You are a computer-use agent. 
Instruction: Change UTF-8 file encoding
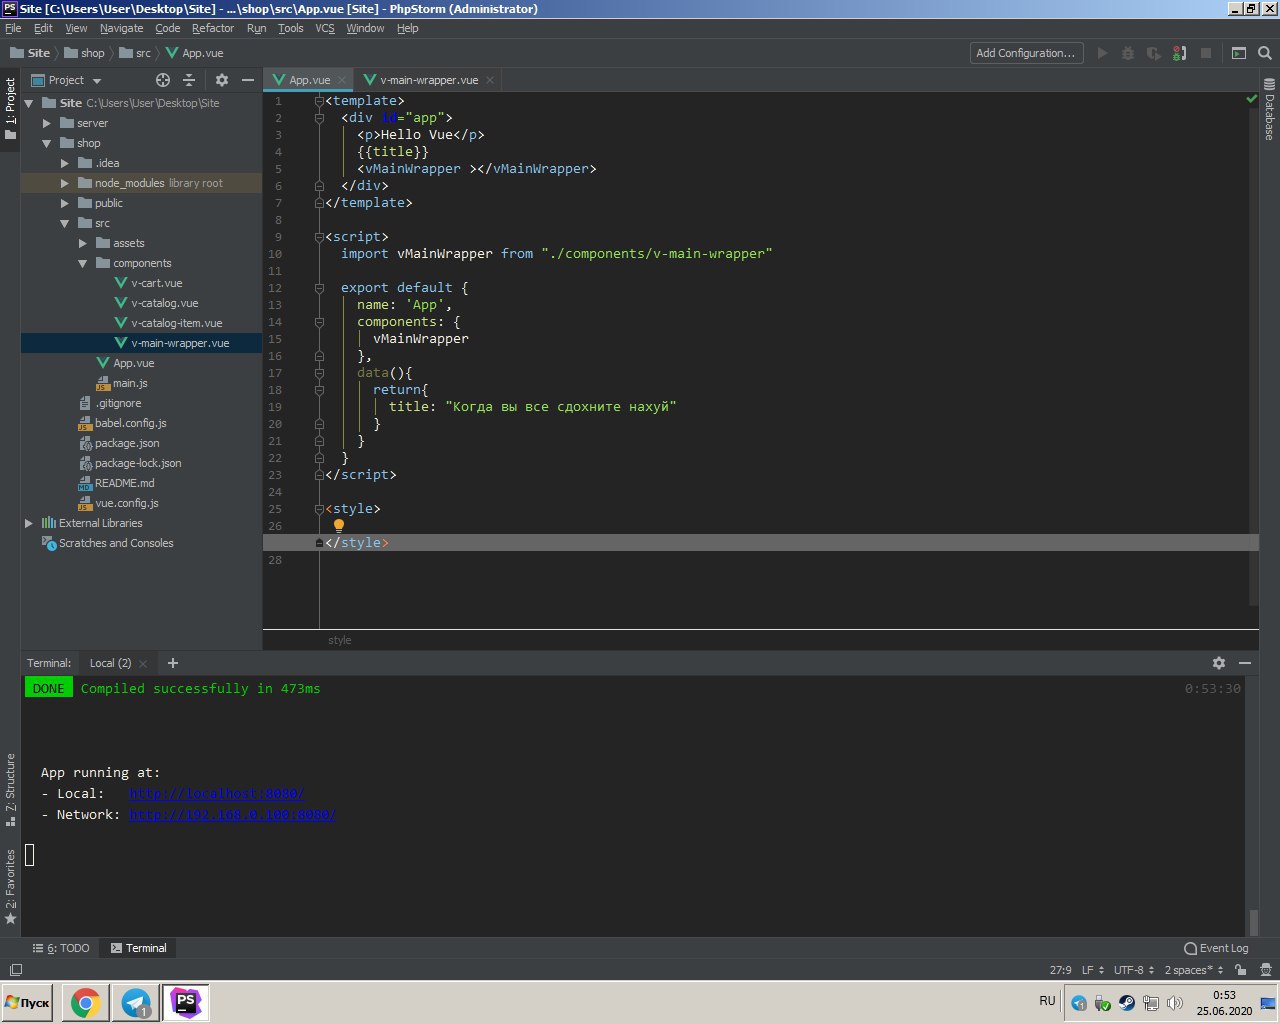[1134, 970]
